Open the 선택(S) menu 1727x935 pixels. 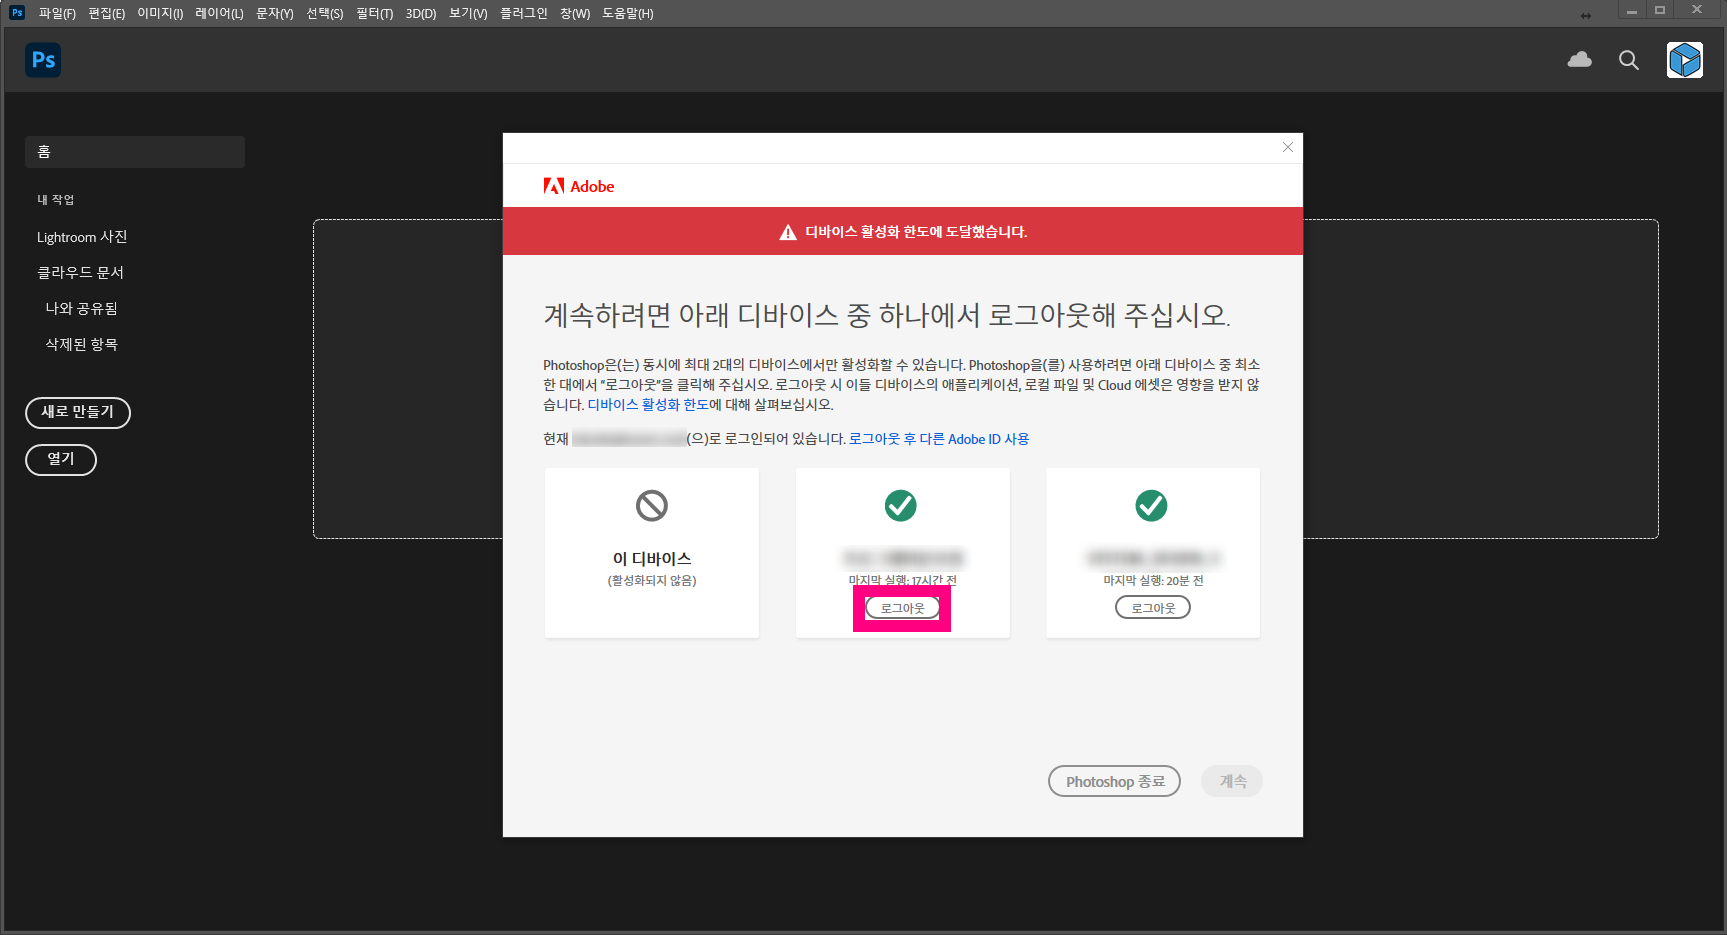pyautogui.click(x=325, y=13)
